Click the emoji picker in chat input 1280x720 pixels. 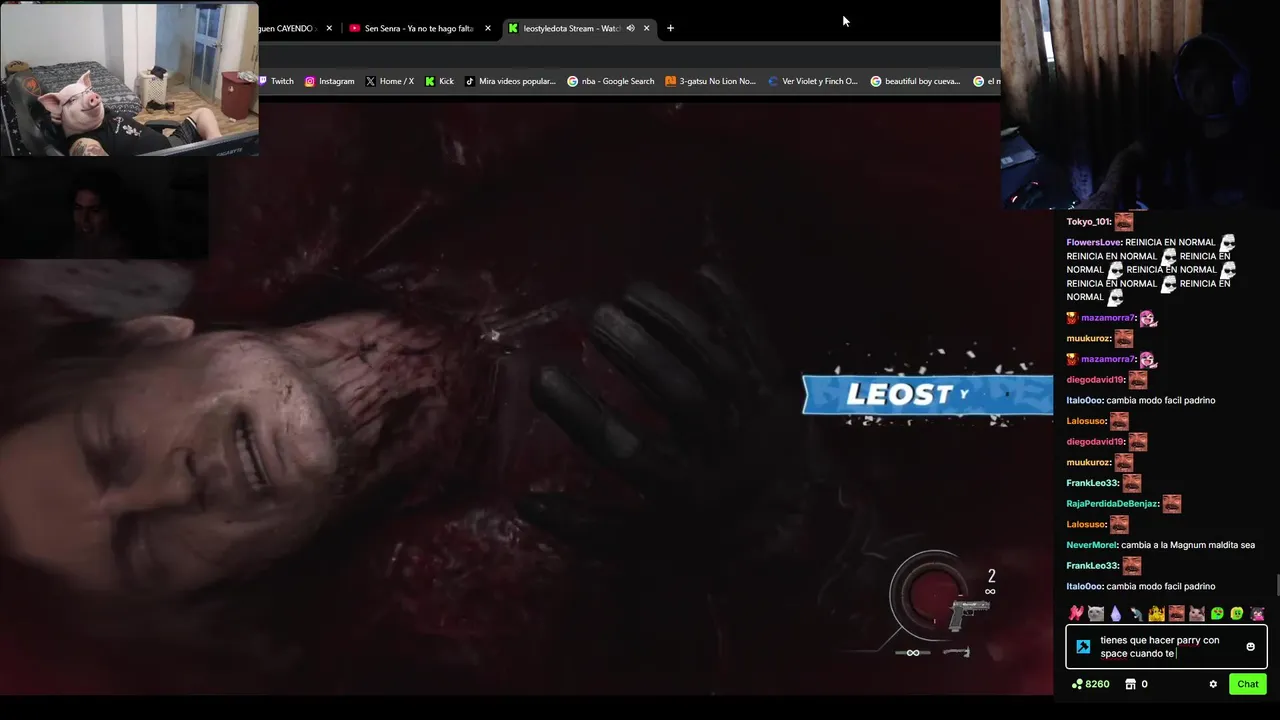1250,647
